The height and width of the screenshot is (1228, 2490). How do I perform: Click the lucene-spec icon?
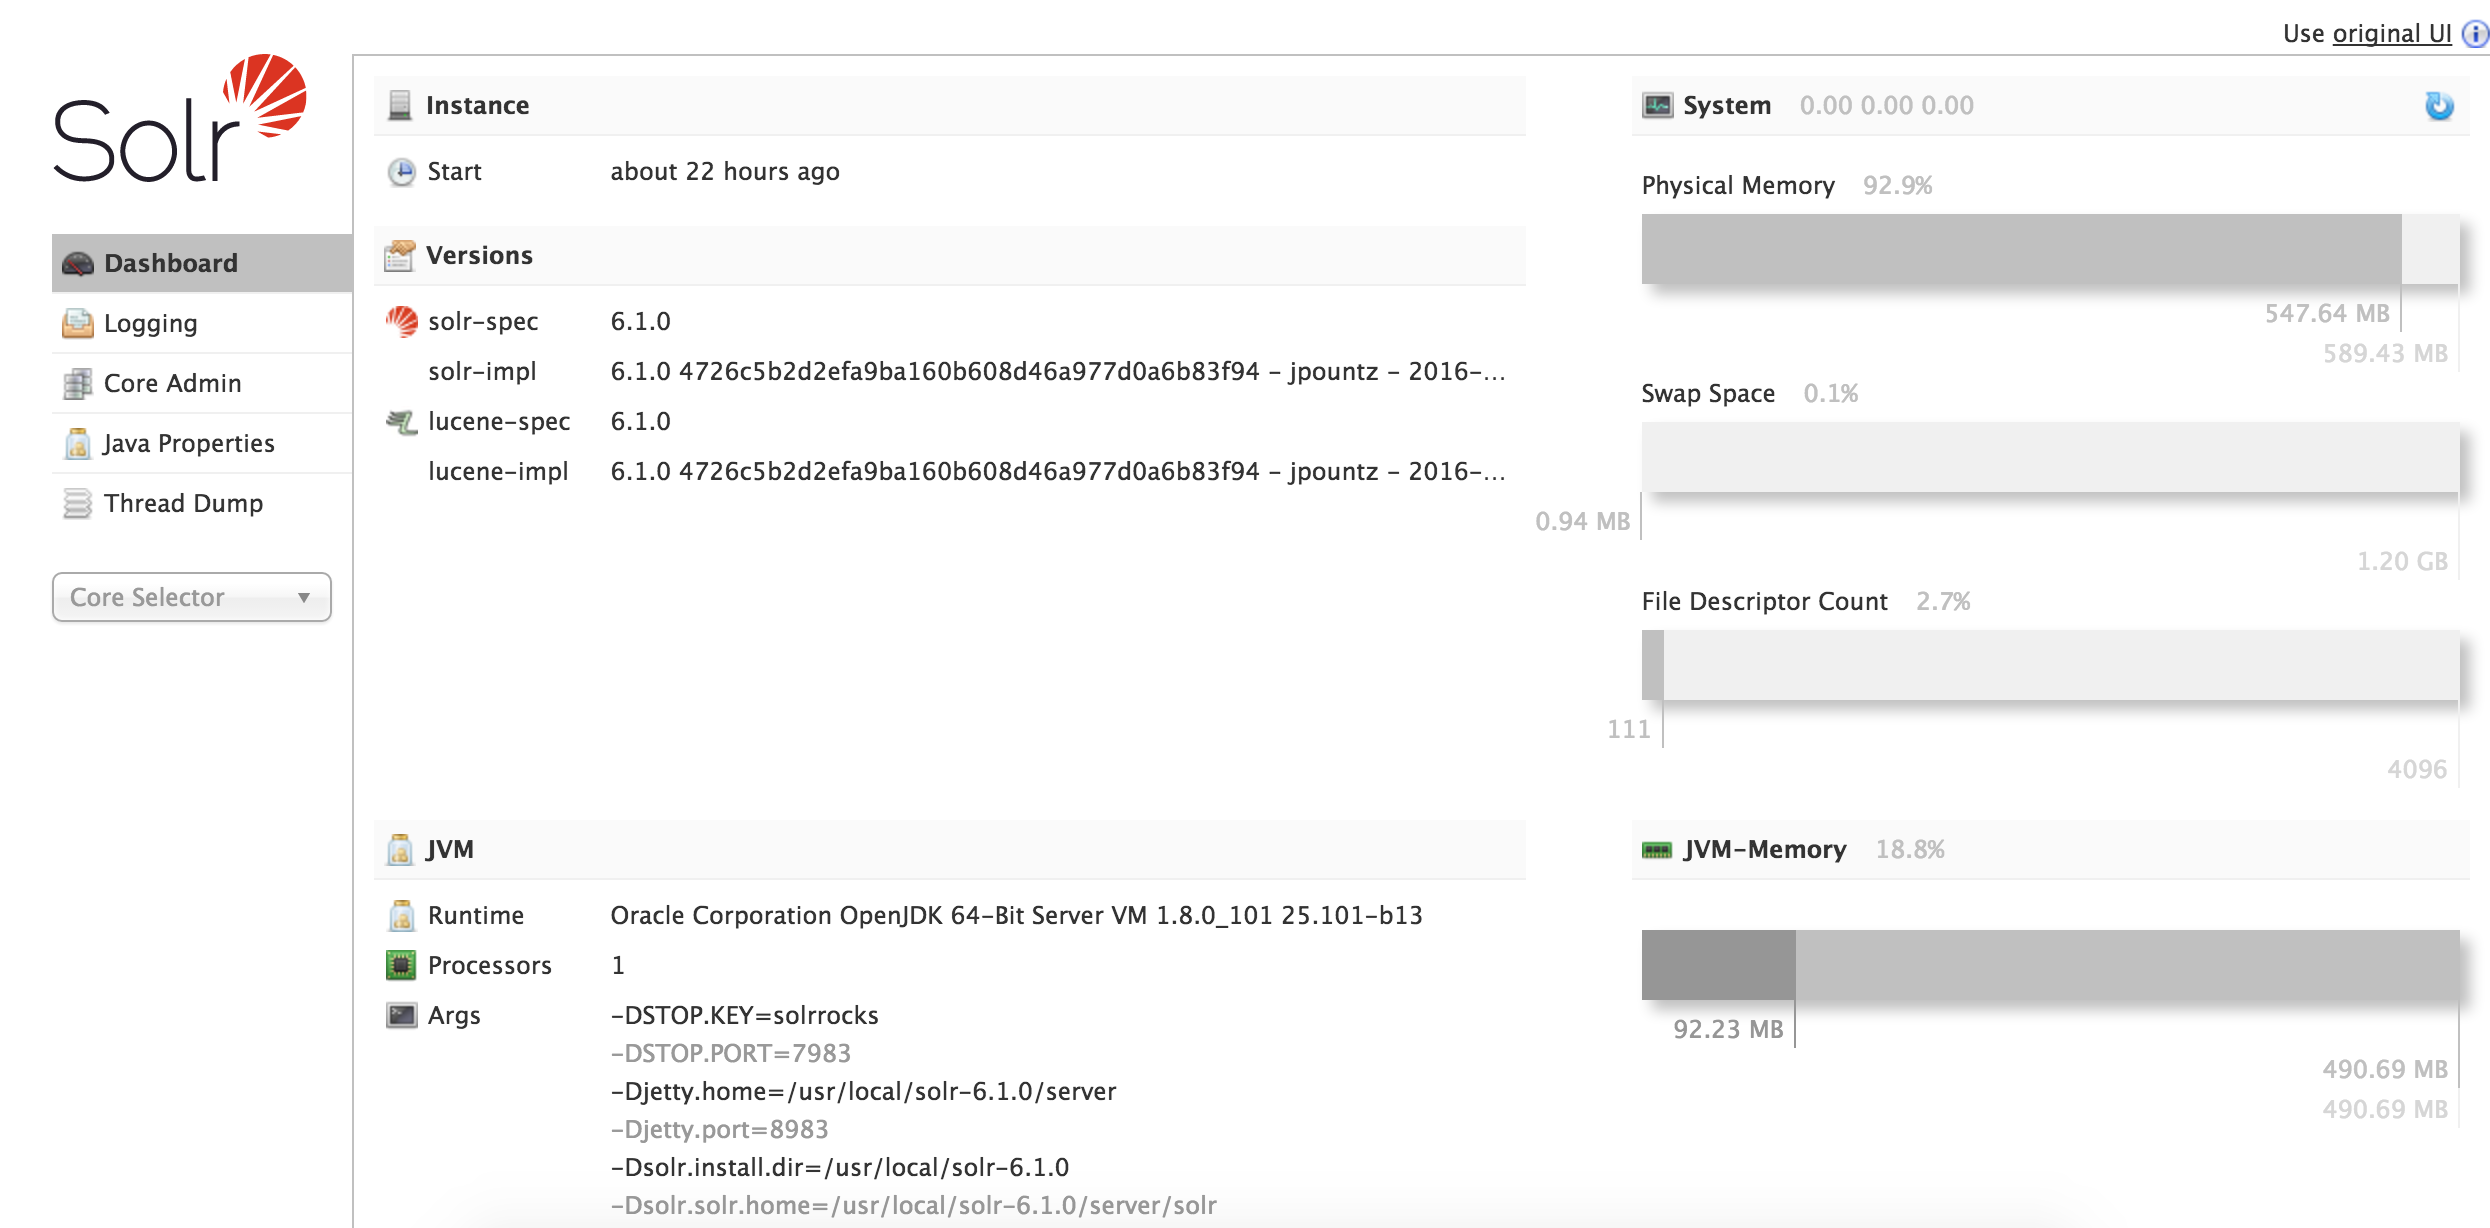(x=401, y=422)
